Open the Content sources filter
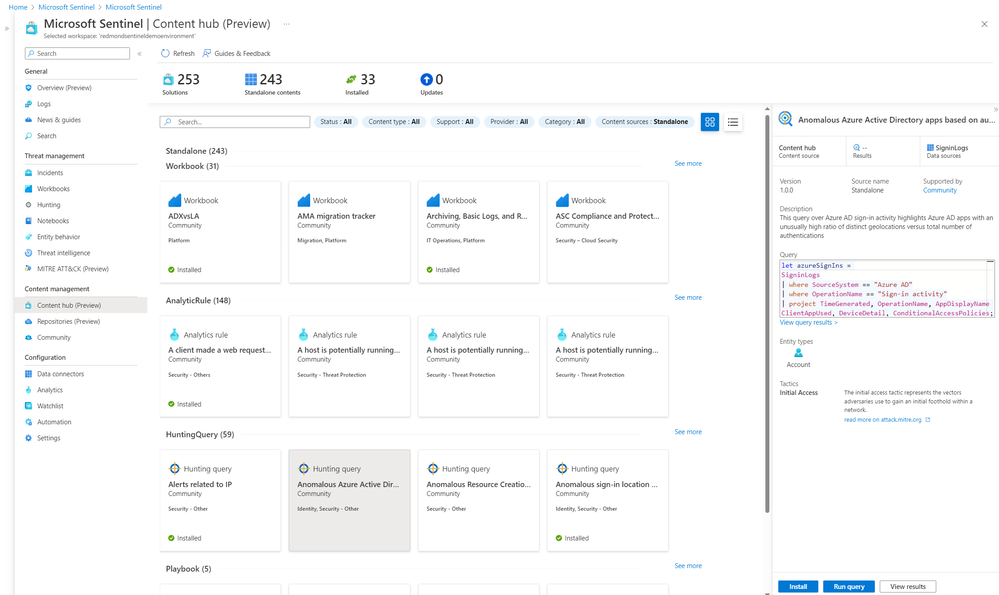 (x=645, y=122)
